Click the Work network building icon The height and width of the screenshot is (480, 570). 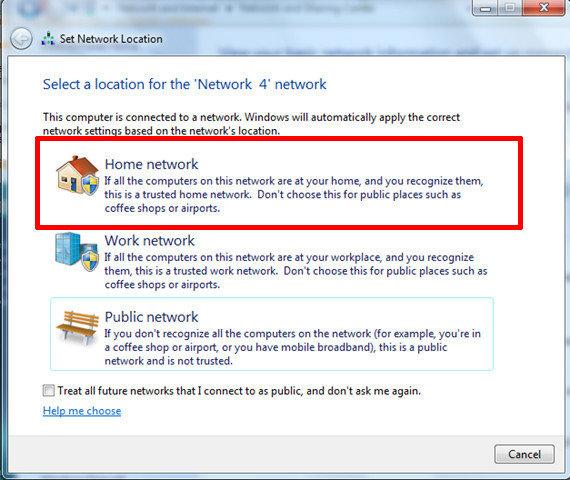click(x=77, y=252)
